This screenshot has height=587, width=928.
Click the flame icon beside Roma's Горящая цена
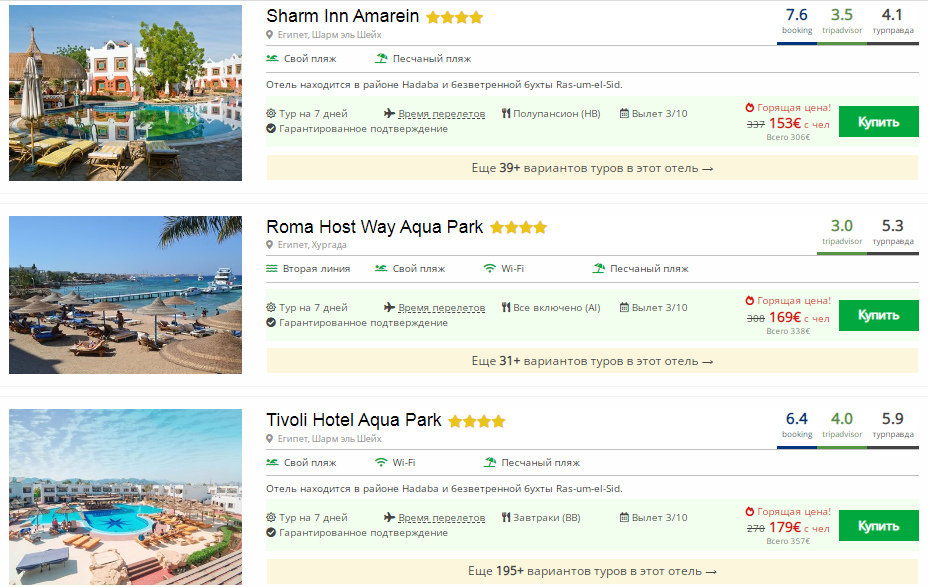[x=750, y=300]
